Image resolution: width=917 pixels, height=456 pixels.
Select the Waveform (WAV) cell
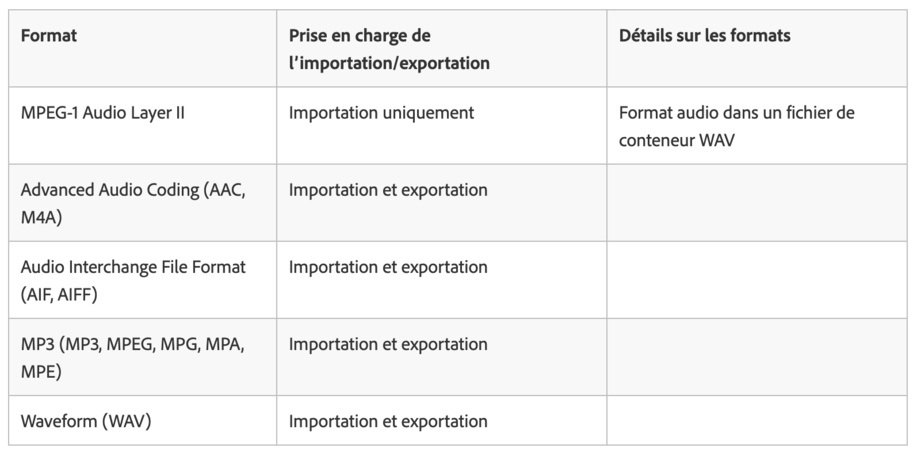[85, 421]
